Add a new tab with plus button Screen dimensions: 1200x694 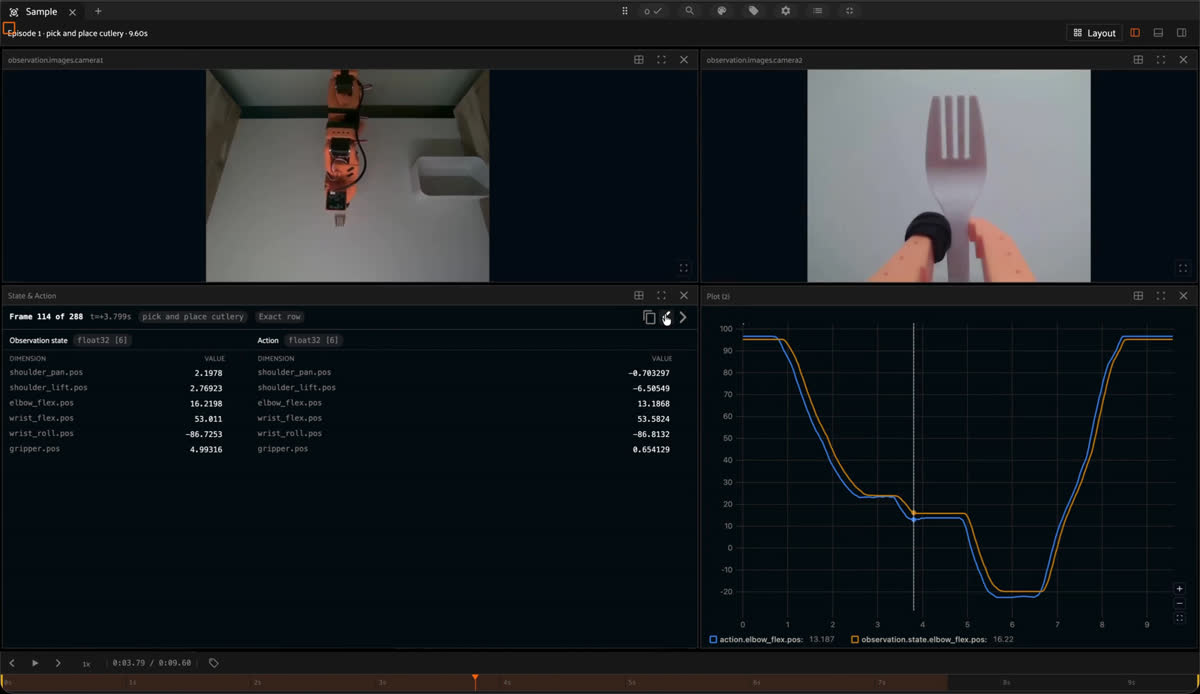[97, 11]
